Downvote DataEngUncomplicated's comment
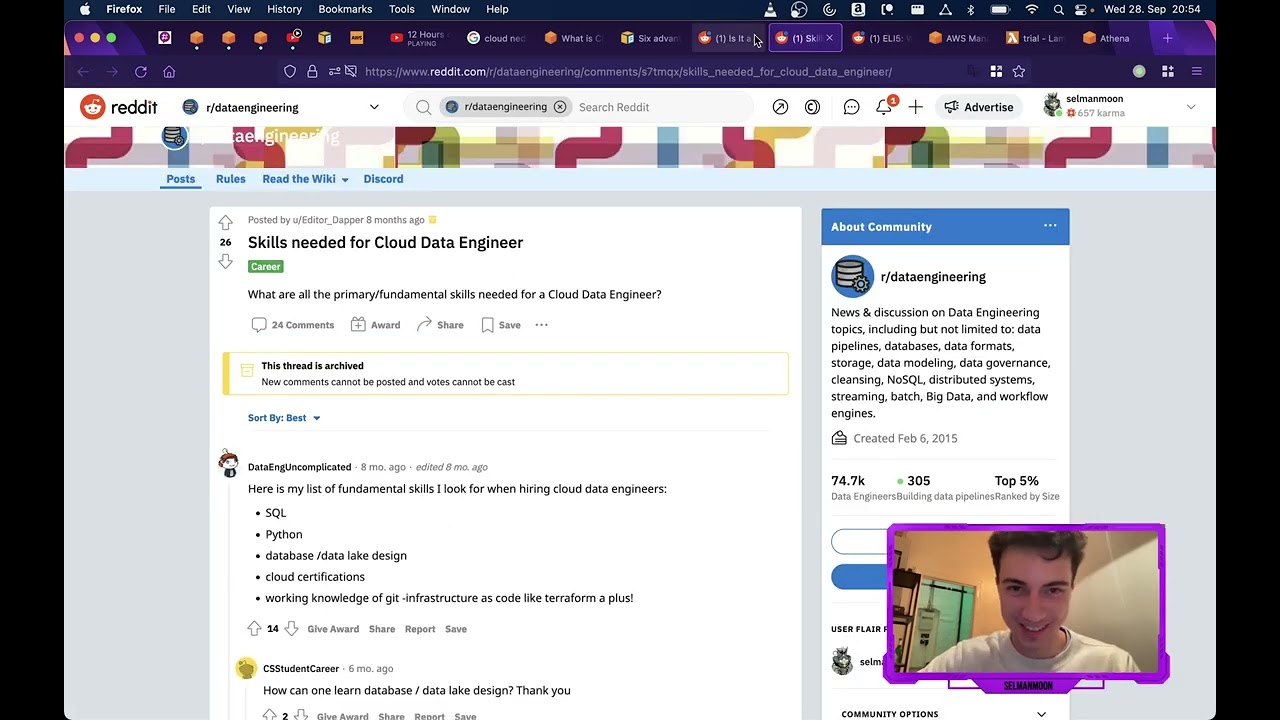This screenshot has width=1280, height=720. pos(291,629)
